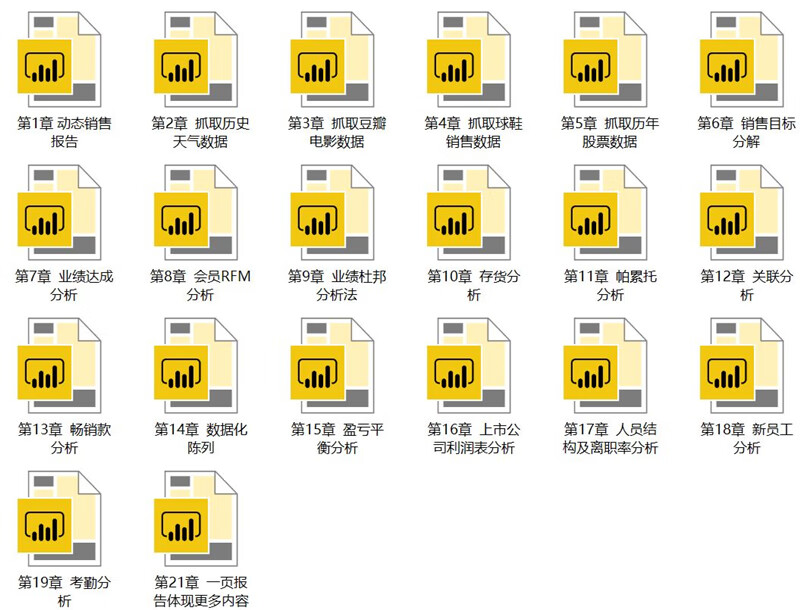This screenshot has height=610, width=800.
Task: Select the 第21章 一页报告体现更多内容 file icon
Action: click(x=196, y=518)
